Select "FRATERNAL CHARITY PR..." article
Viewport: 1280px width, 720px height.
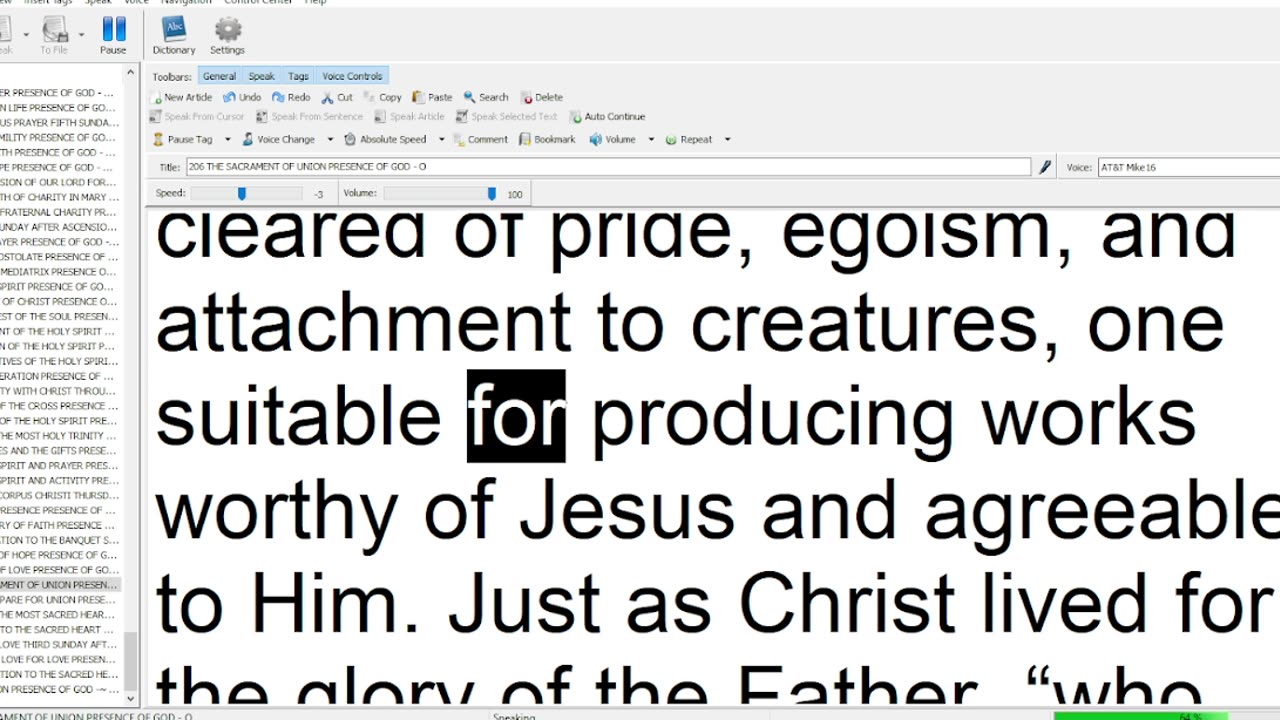(x=59, y=212)
